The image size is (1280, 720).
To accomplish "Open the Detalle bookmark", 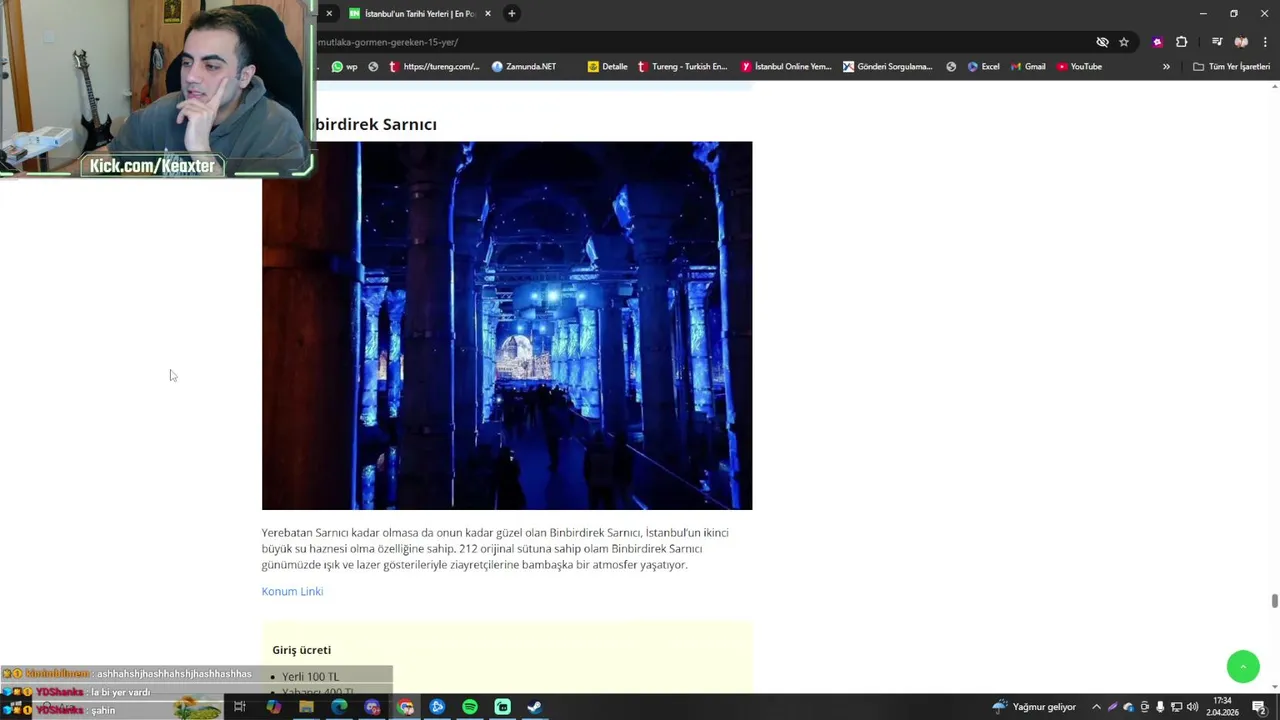I will point(608,67).
